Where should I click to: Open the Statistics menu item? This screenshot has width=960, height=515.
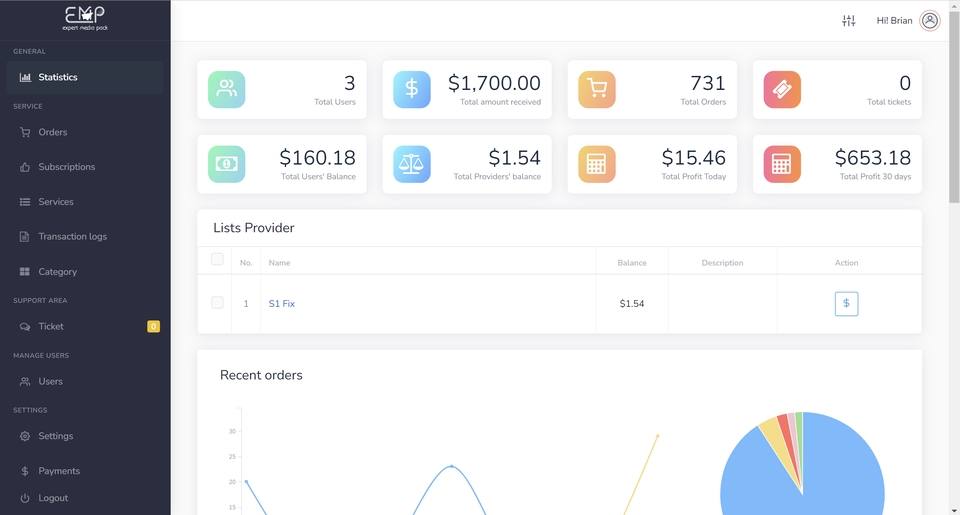pyautogui.click(x=85, y=77)
